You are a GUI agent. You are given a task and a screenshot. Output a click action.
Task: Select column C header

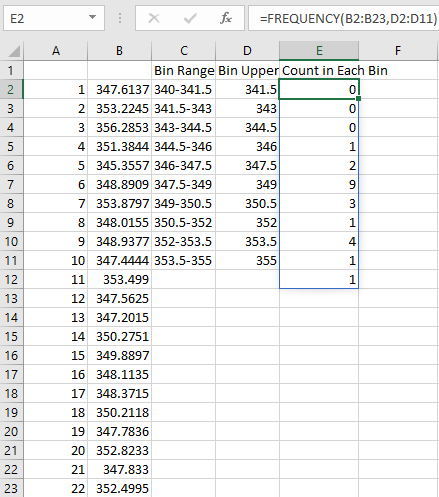[184, 51]
